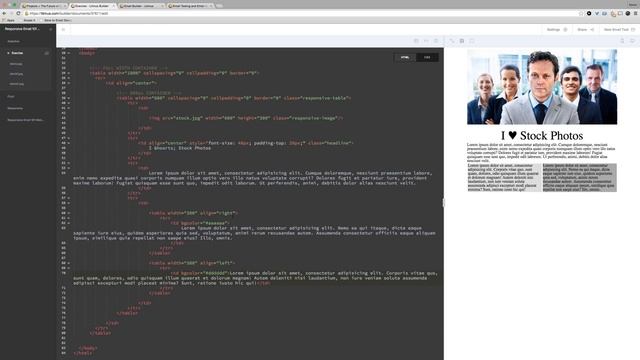The width and height of the screenshot is (640, 360).
Task: Click the blue bird extension icon
Action: (x=597, y=13)
